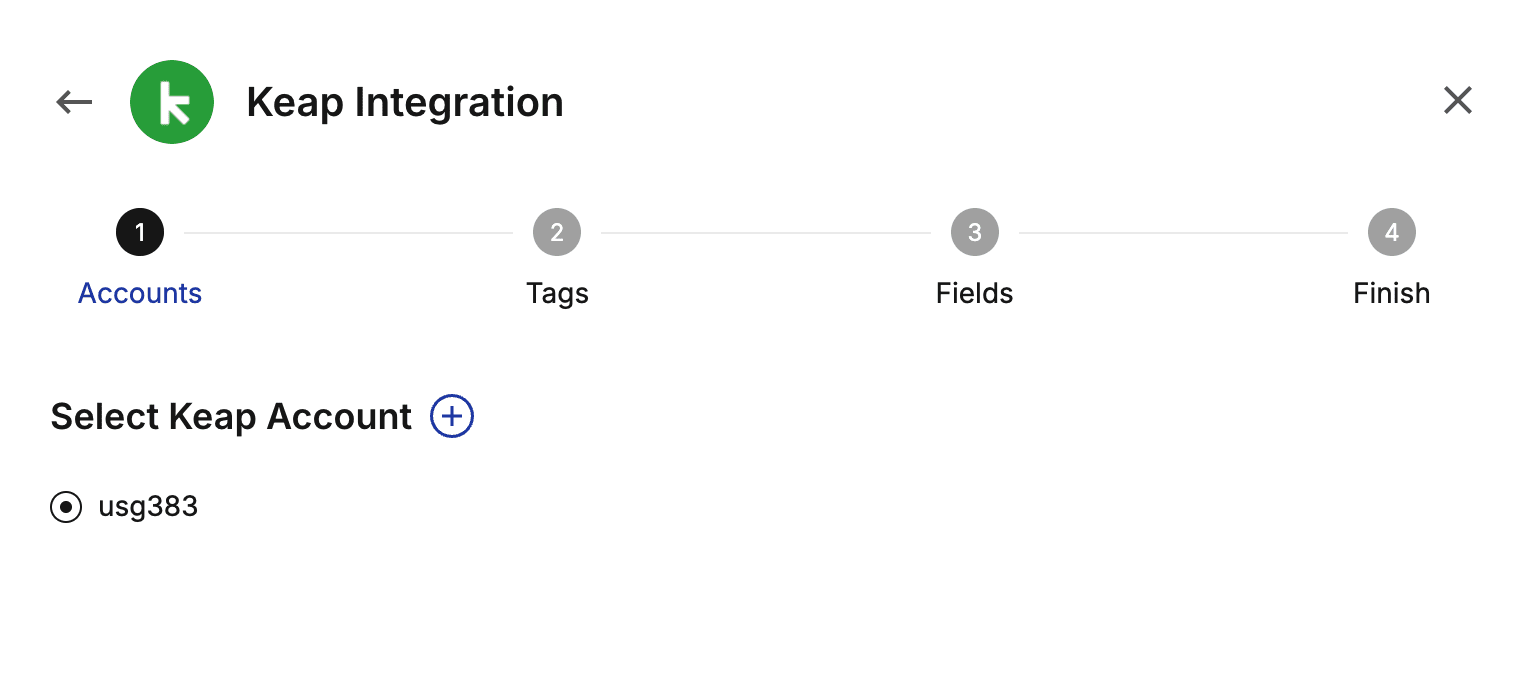This screenshot has width=1524, height=674.
Task: Close the Keap Integration dialog
Action: point(1457,100)
